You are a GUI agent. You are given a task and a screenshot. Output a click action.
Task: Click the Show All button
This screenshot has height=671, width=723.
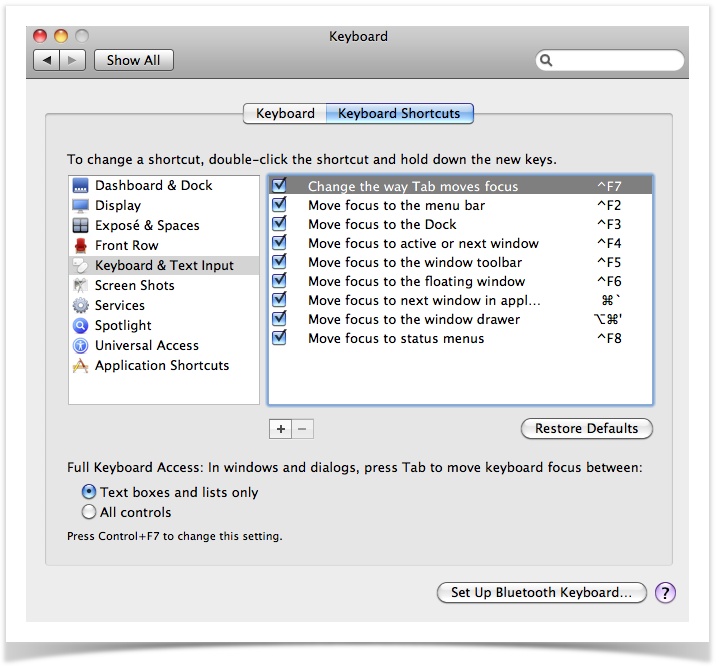(x=134, y=60)
